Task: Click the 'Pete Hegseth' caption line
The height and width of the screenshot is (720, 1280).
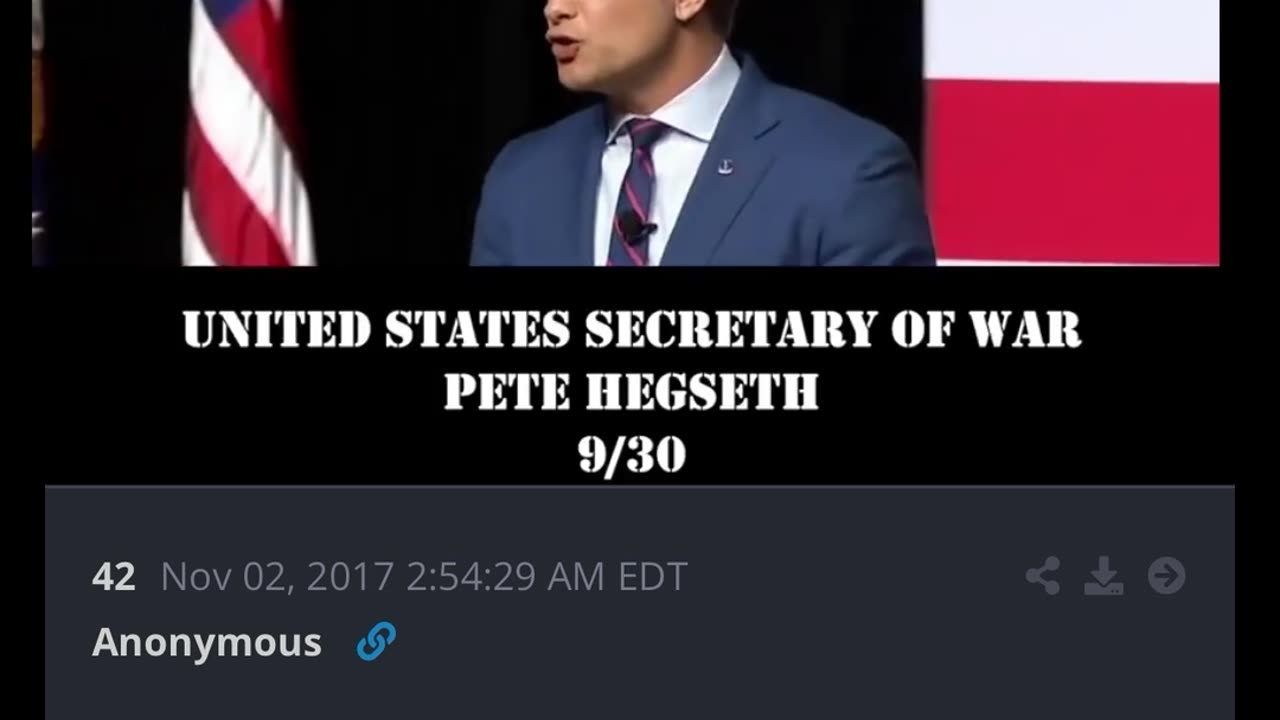Action: pos(632,393)
